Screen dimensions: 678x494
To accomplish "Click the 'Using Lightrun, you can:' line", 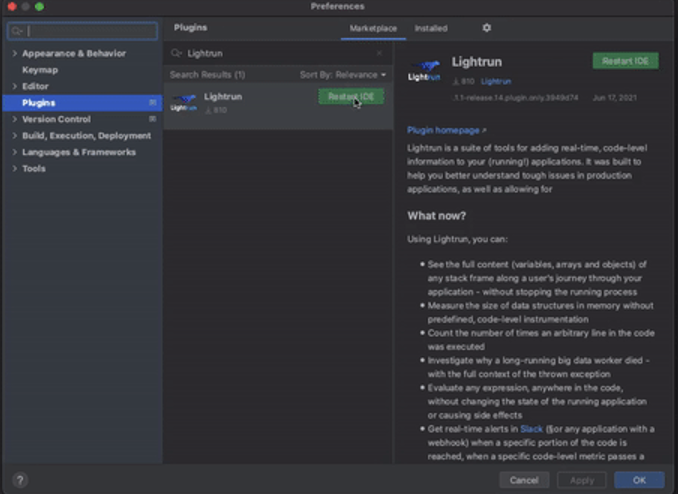I will tap(457, 239).
